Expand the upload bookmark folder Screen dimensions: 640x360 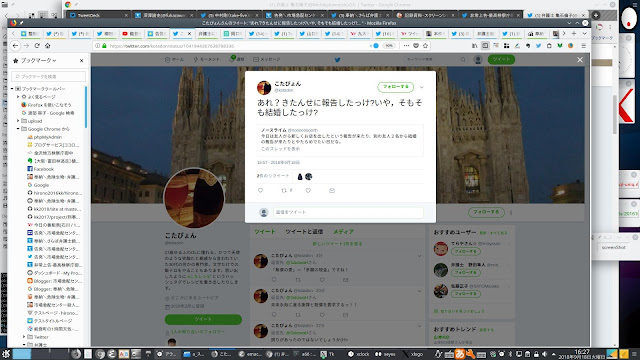(x=18, y=121)
